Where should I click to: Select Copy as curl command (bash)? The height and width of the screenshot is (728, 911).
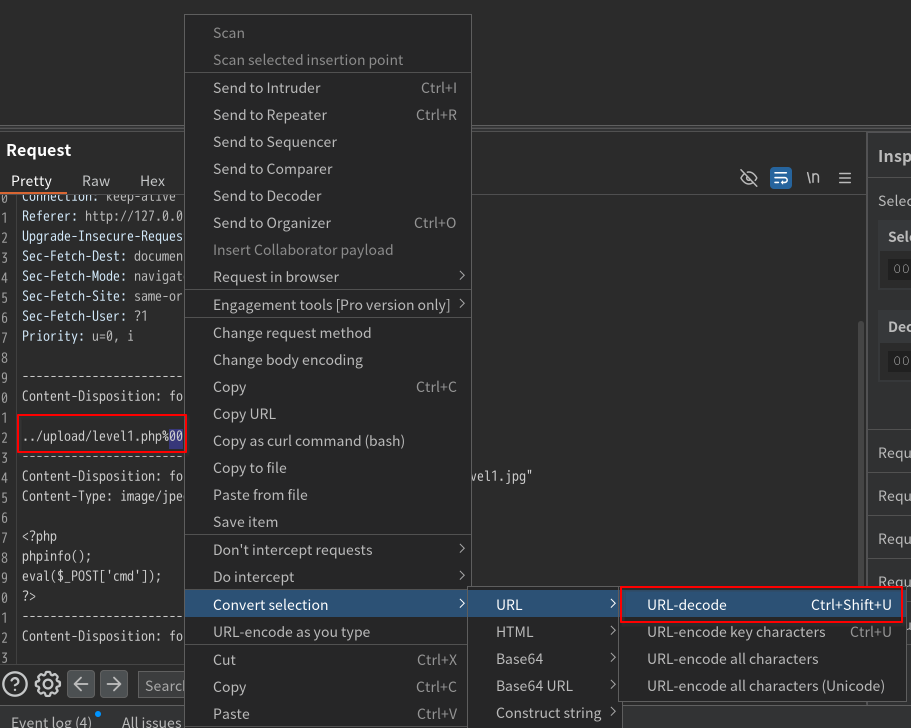point(328,441)
